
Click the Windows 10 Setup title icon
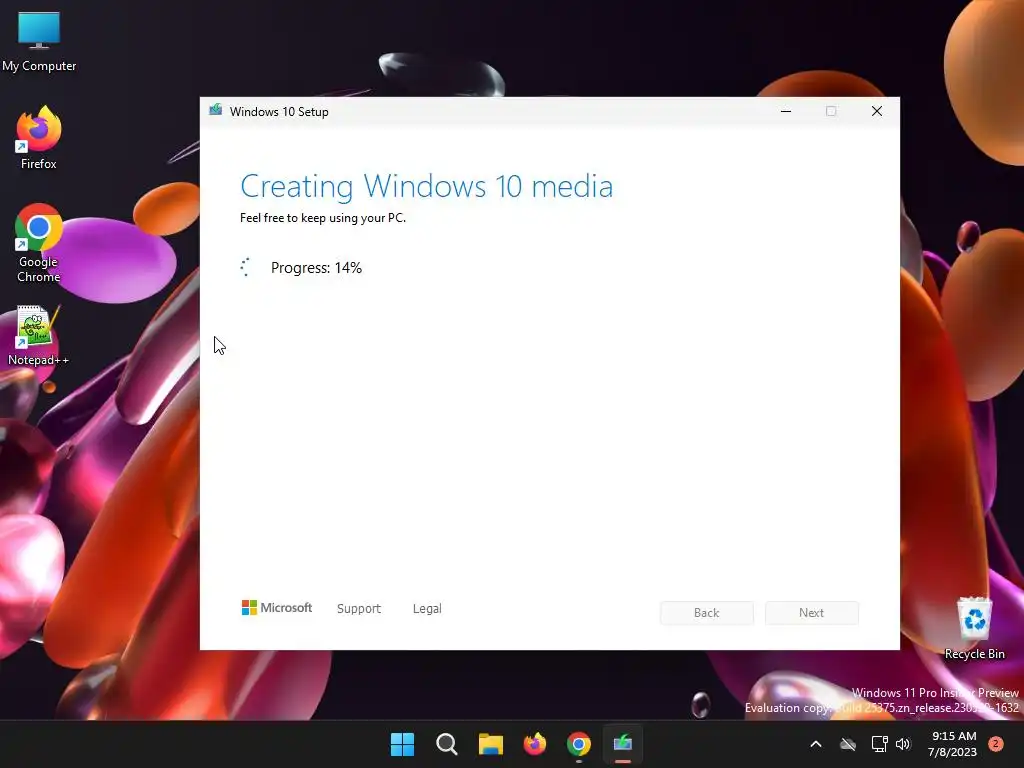216,110
